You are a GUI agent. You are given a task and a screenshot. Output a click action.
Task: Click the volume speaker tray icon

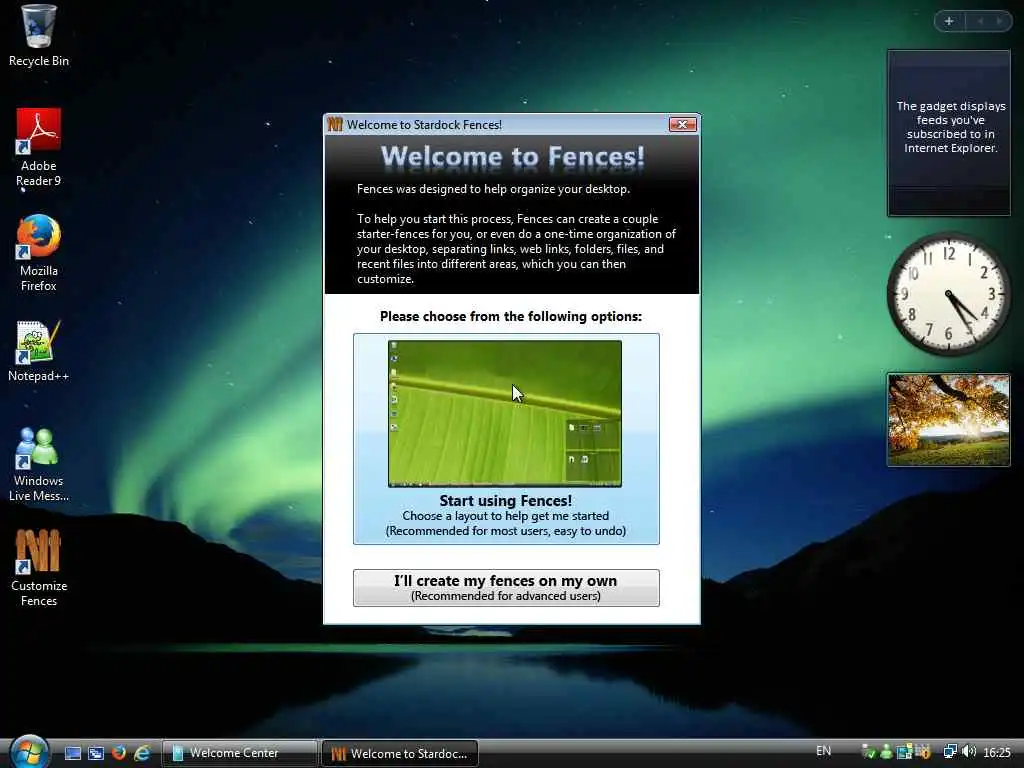pyautogui.click(x=969, y=752)
